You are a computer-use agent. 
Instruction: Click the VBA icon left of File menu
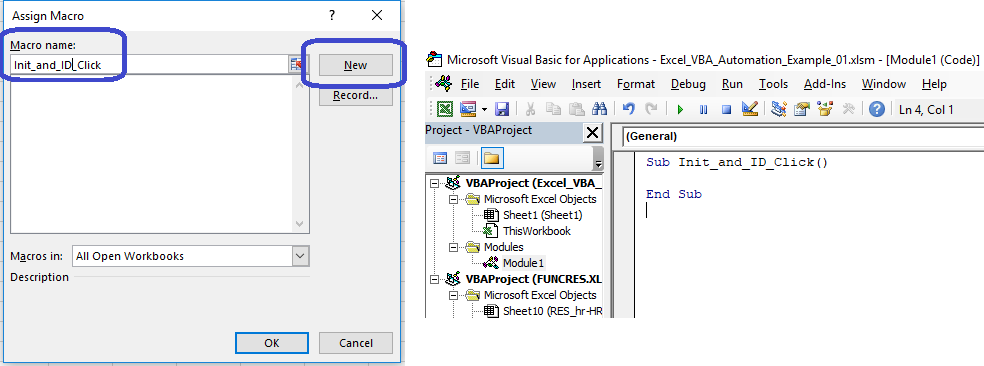[x=443, y=83]
